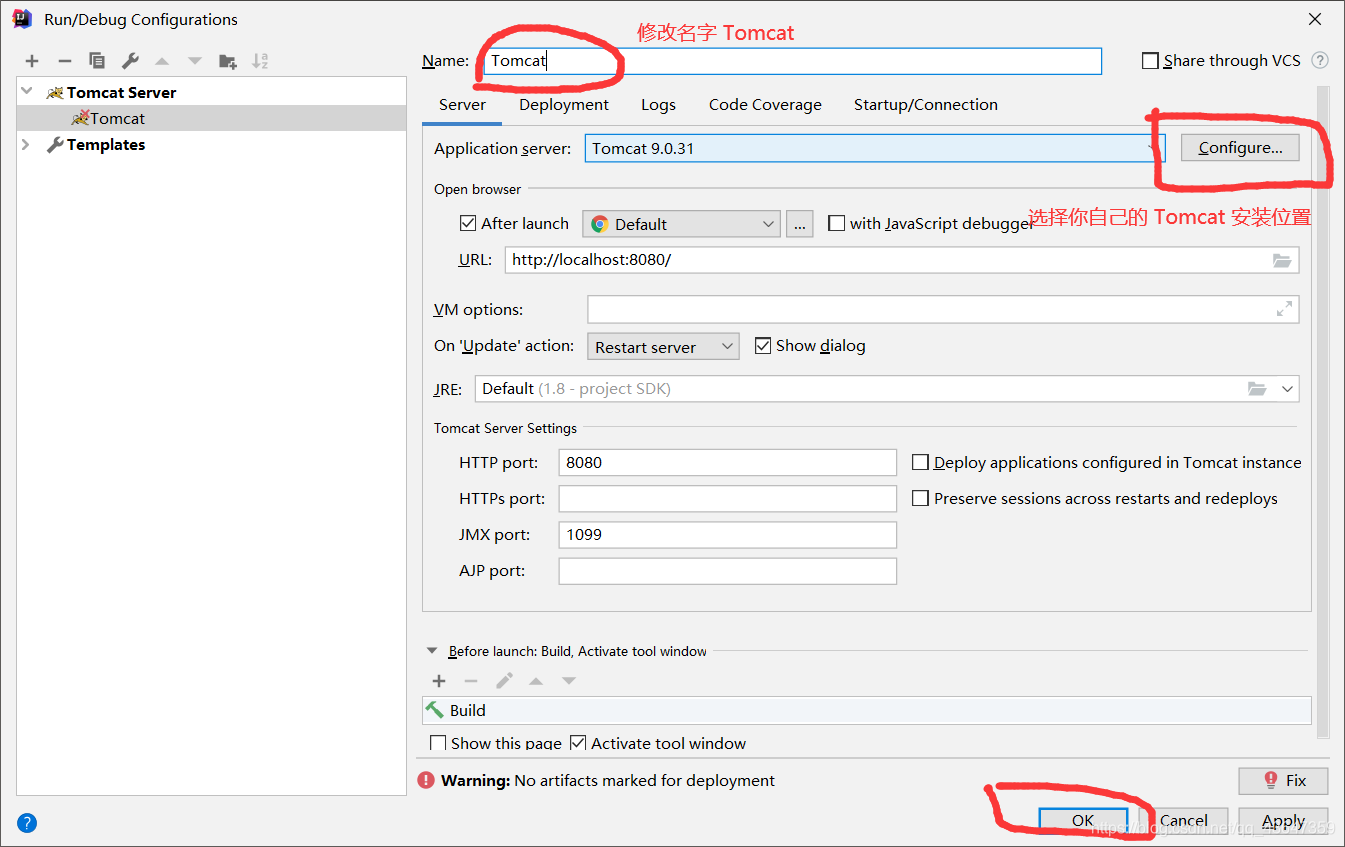The width and height of the screenshot is (1345, 847).
Task: Click the JMX port field
Action: pos(727,535)
